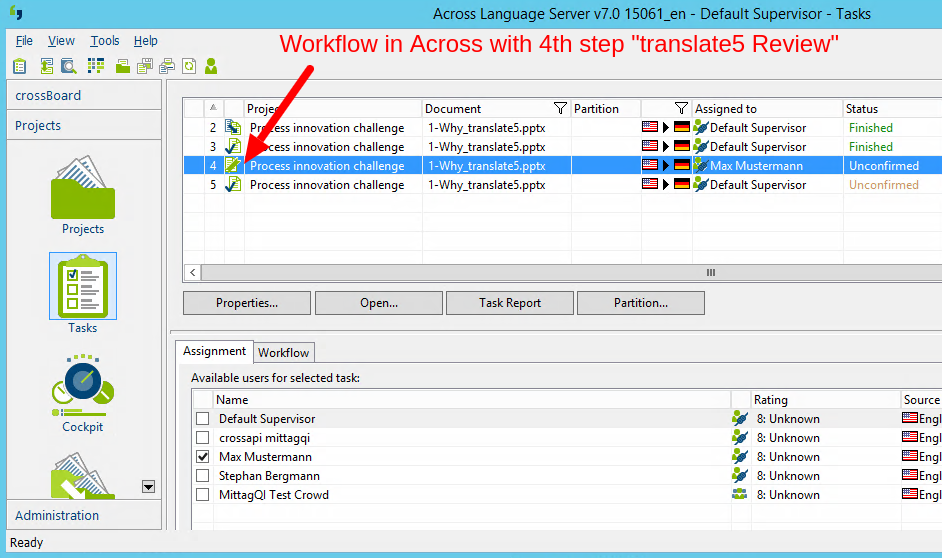Expand the crossBoard sidebar section
942x558 pixels.
pos(84,95)
